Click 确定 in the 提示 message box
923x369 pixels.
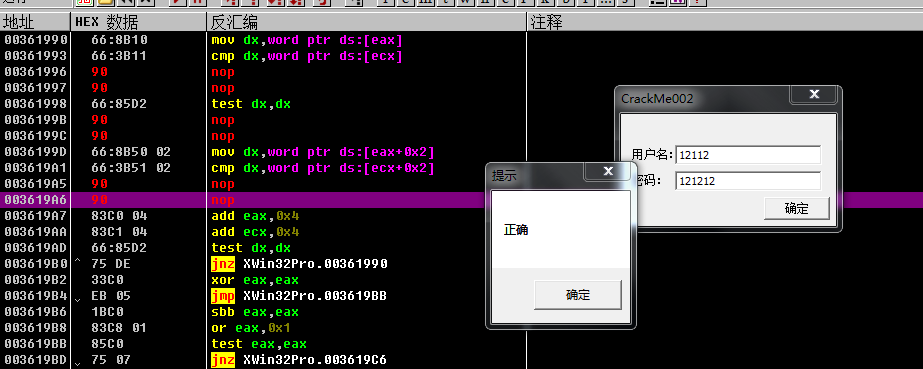[577, 295]
